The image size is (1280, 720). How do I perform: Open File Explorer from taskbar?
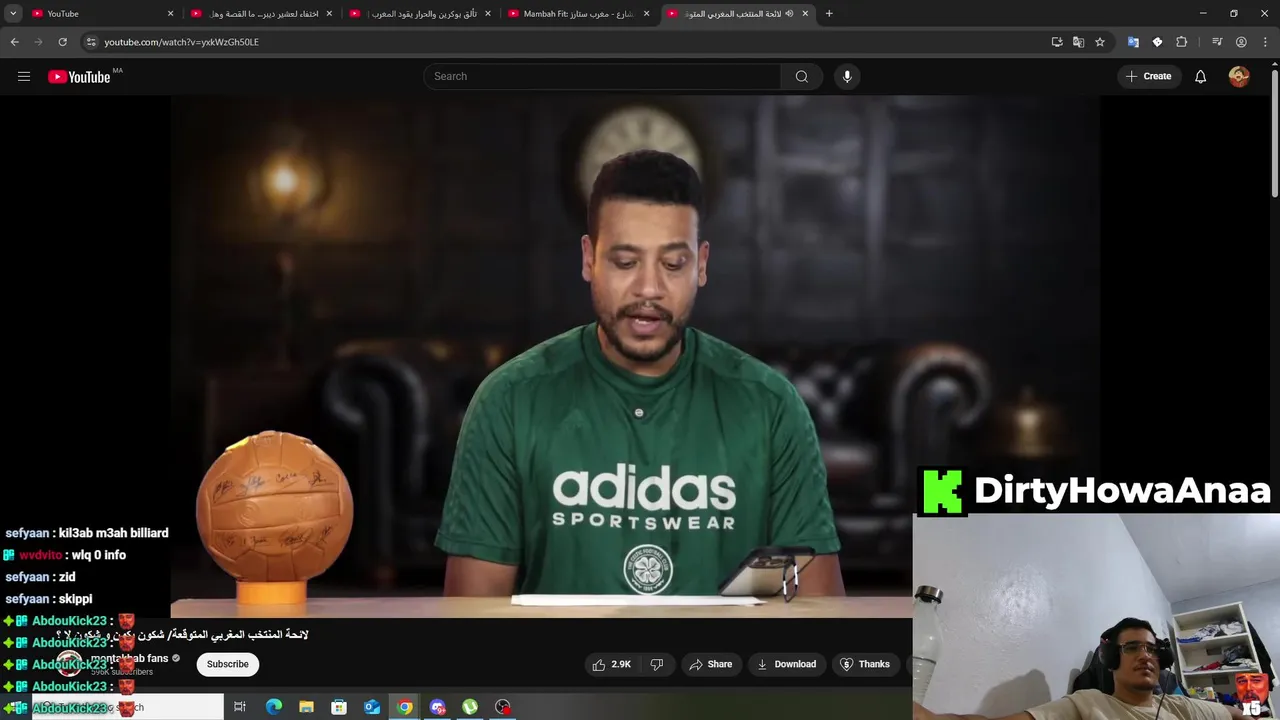[x=306, y=707]
